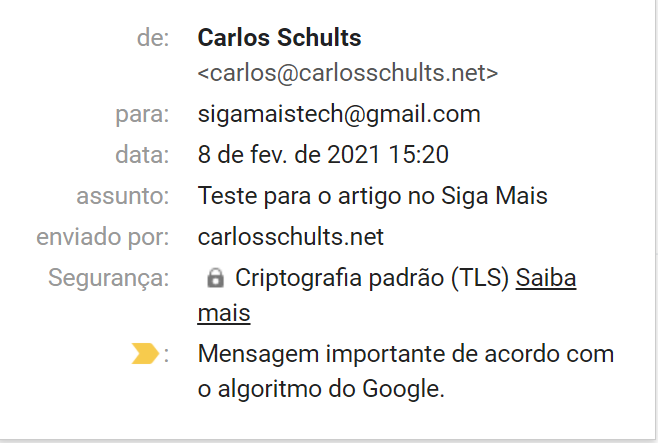Viewport: 662px width, 446px height.
Task: Click the padlock icon beside Criptografia padrão
Action: (214, 278)
